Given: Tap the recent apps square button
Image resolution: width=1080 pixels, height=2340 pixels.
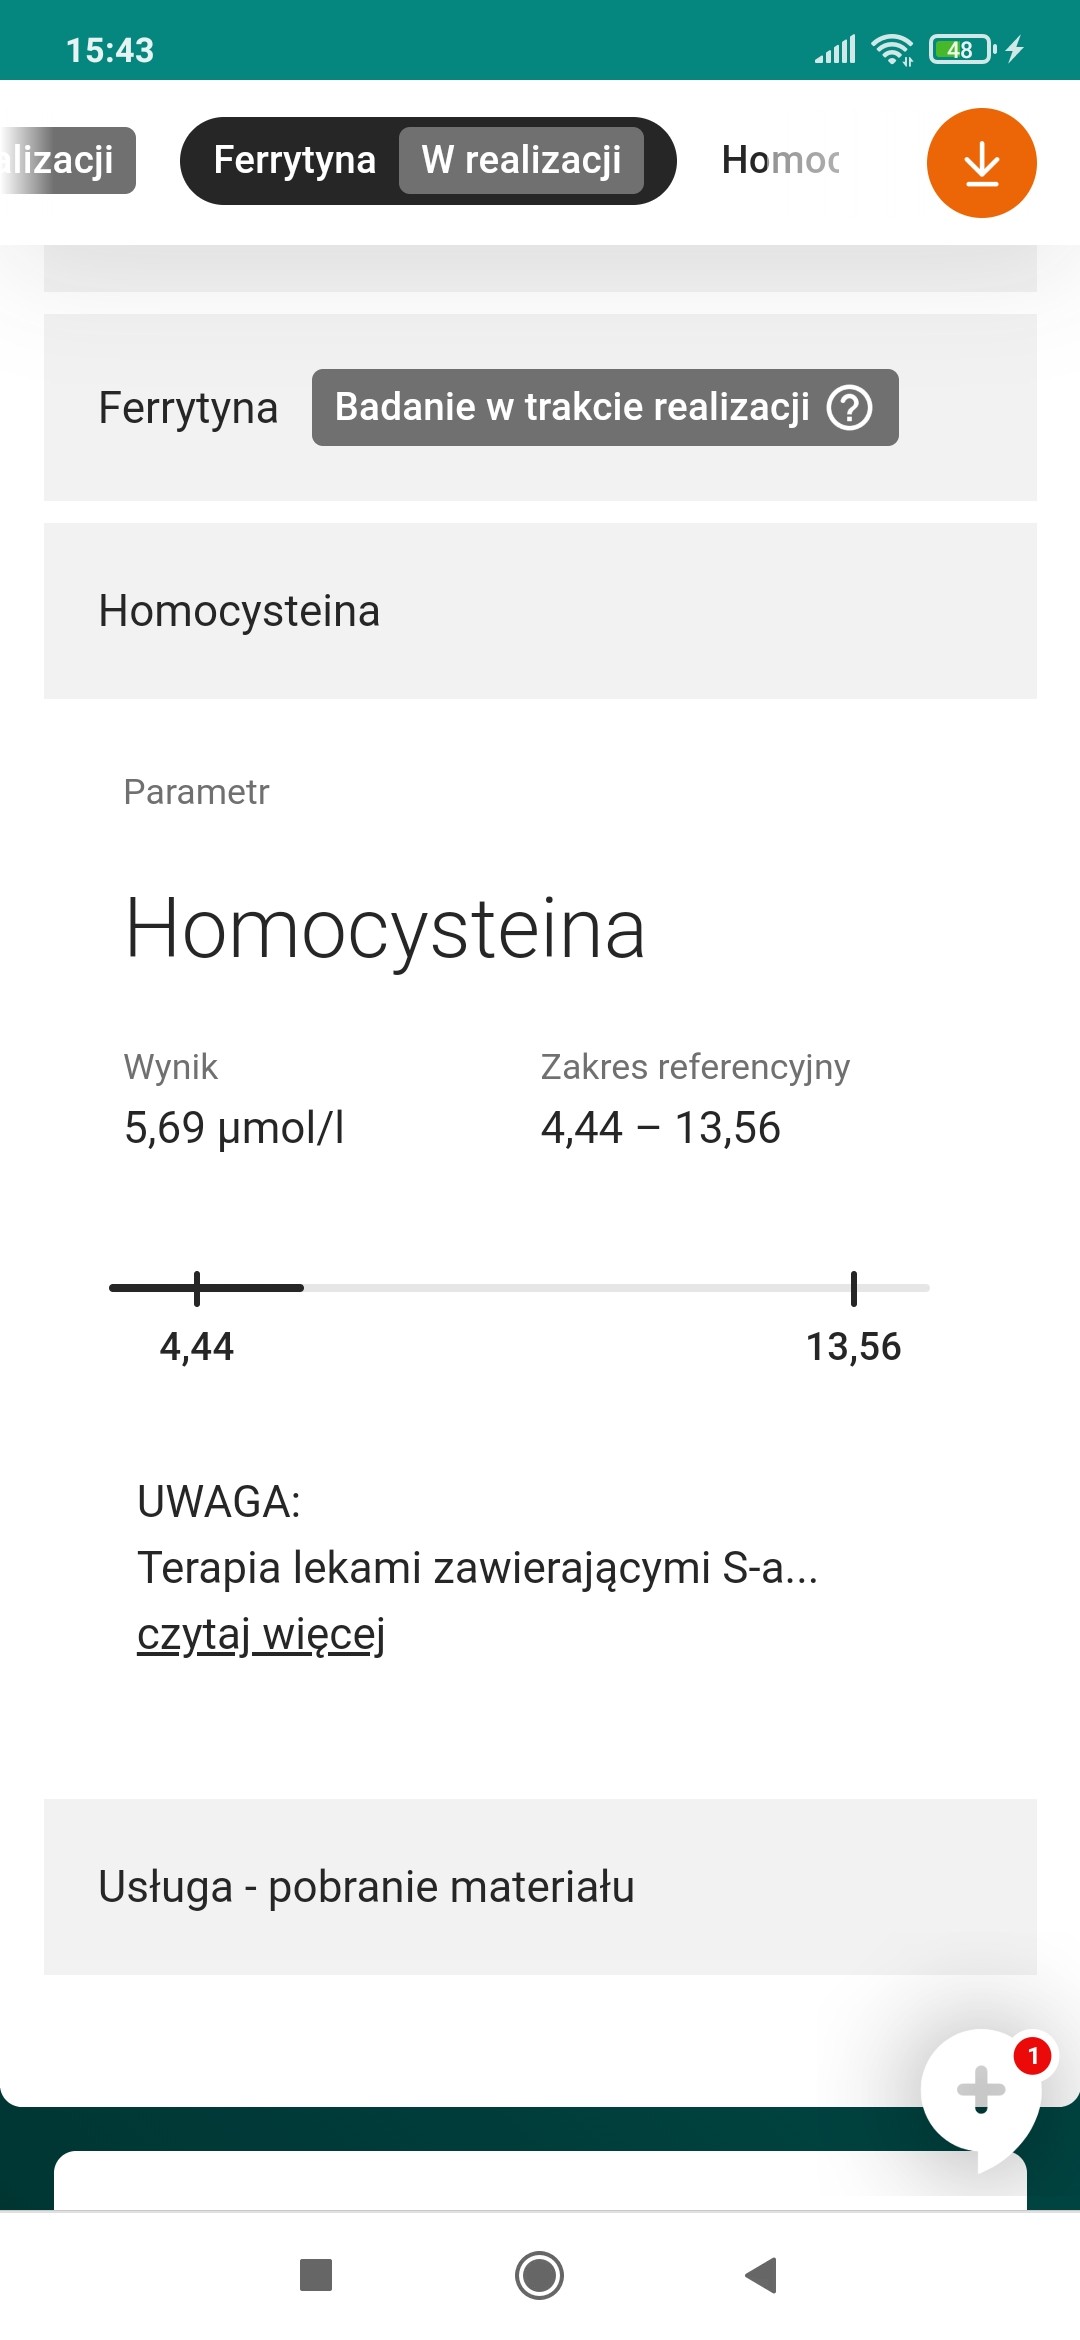Looking at the screenshot, I should [316, 2275].
